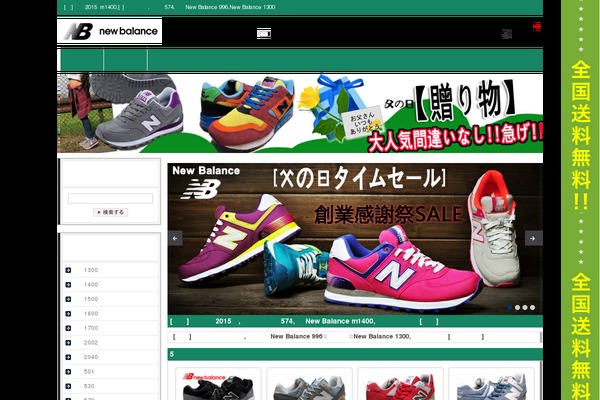Select the first blue slideshow dot
Screen dimensions: 600x400
coord(510,307)
